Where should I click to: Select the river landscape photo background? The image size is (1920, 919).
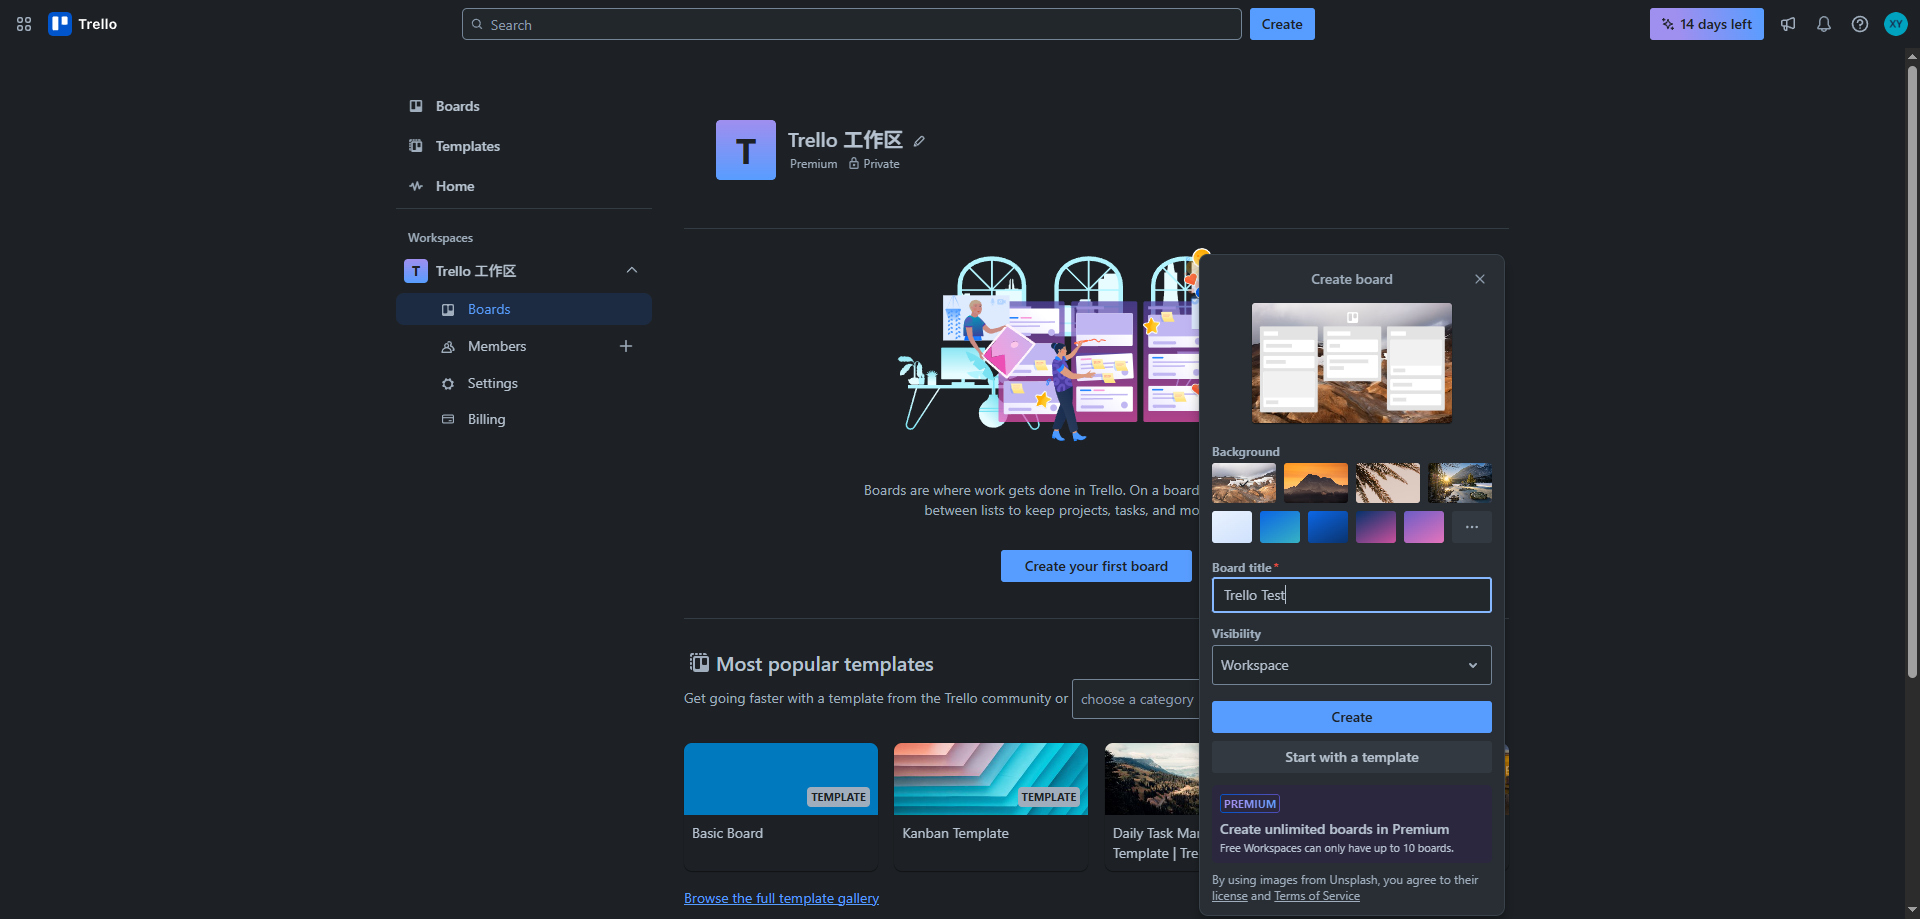[1460, 483]
